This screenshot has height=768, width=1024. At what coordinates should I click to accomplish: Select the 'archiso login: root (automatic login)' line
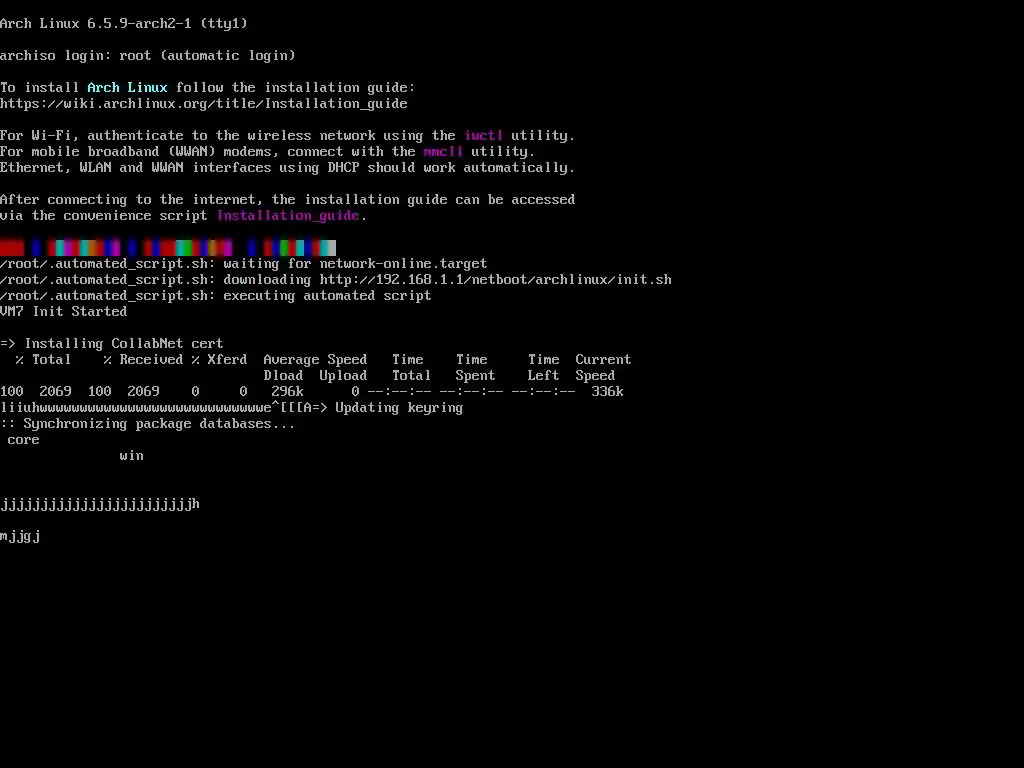coord(148,56)
